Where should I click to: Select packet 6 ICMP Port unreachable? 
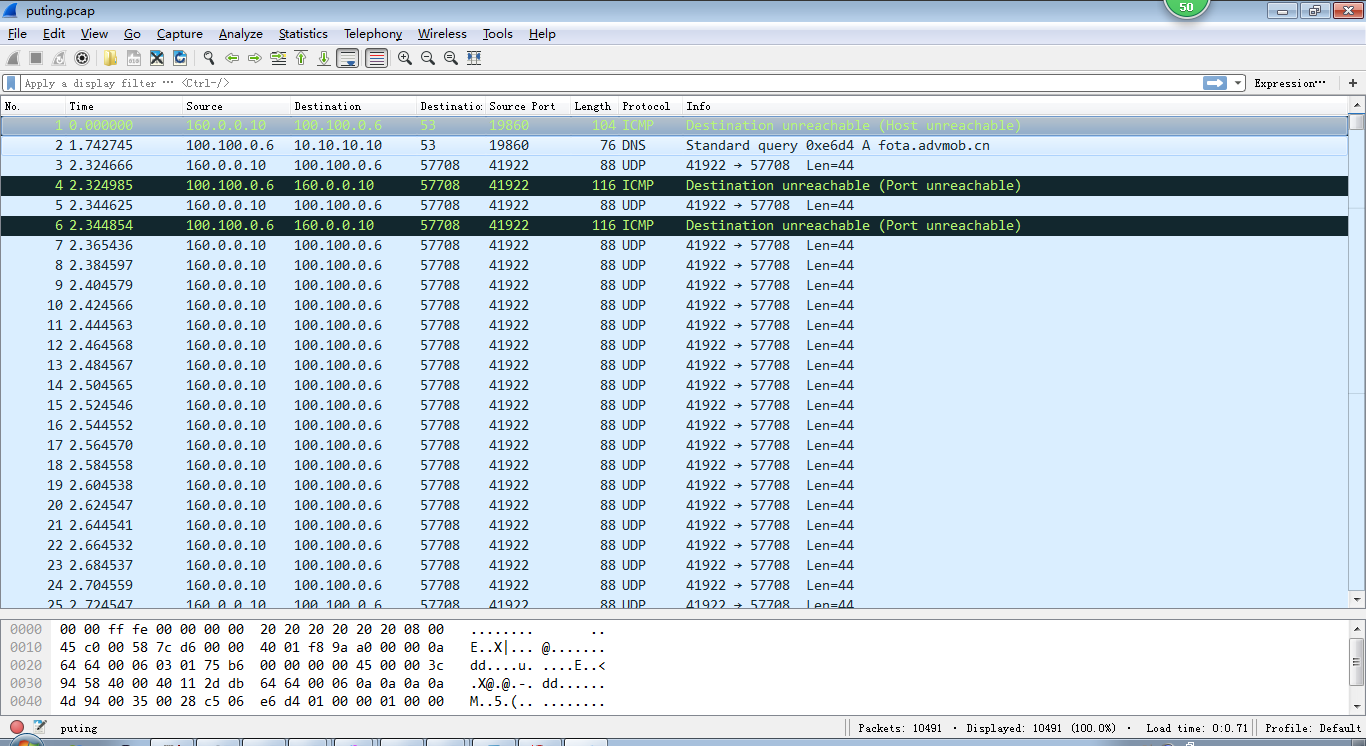point(673,225)
